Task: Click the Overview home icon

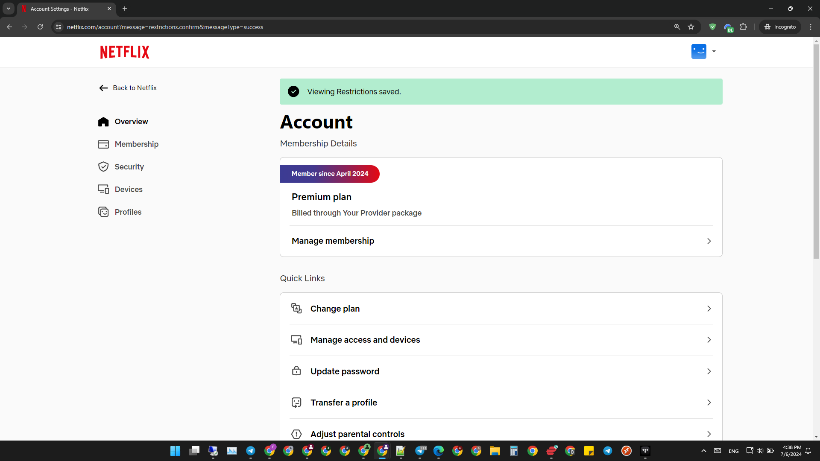Action: coord(104,121)
